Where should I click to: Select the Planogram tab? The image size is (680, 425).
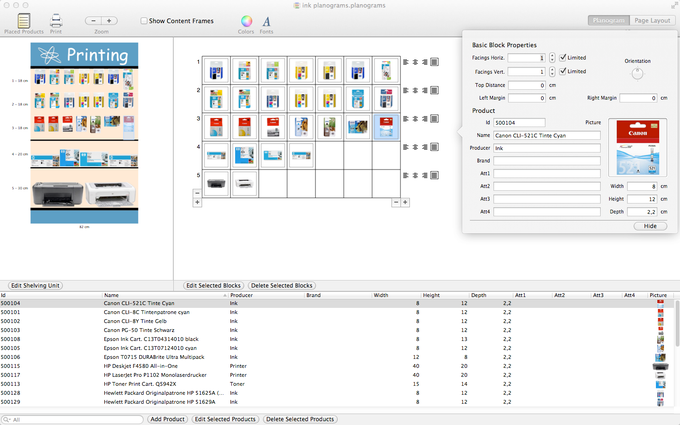pyautogui.click(x=609, y=20)
